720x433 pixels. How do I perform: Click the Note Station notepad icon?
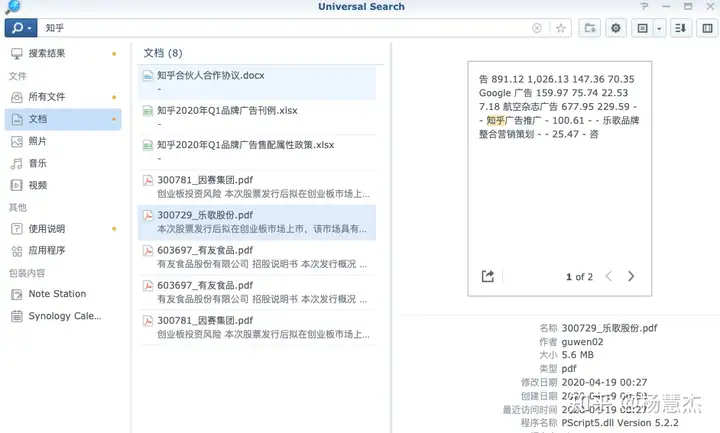pyautogui.click(x=17, y=294)
